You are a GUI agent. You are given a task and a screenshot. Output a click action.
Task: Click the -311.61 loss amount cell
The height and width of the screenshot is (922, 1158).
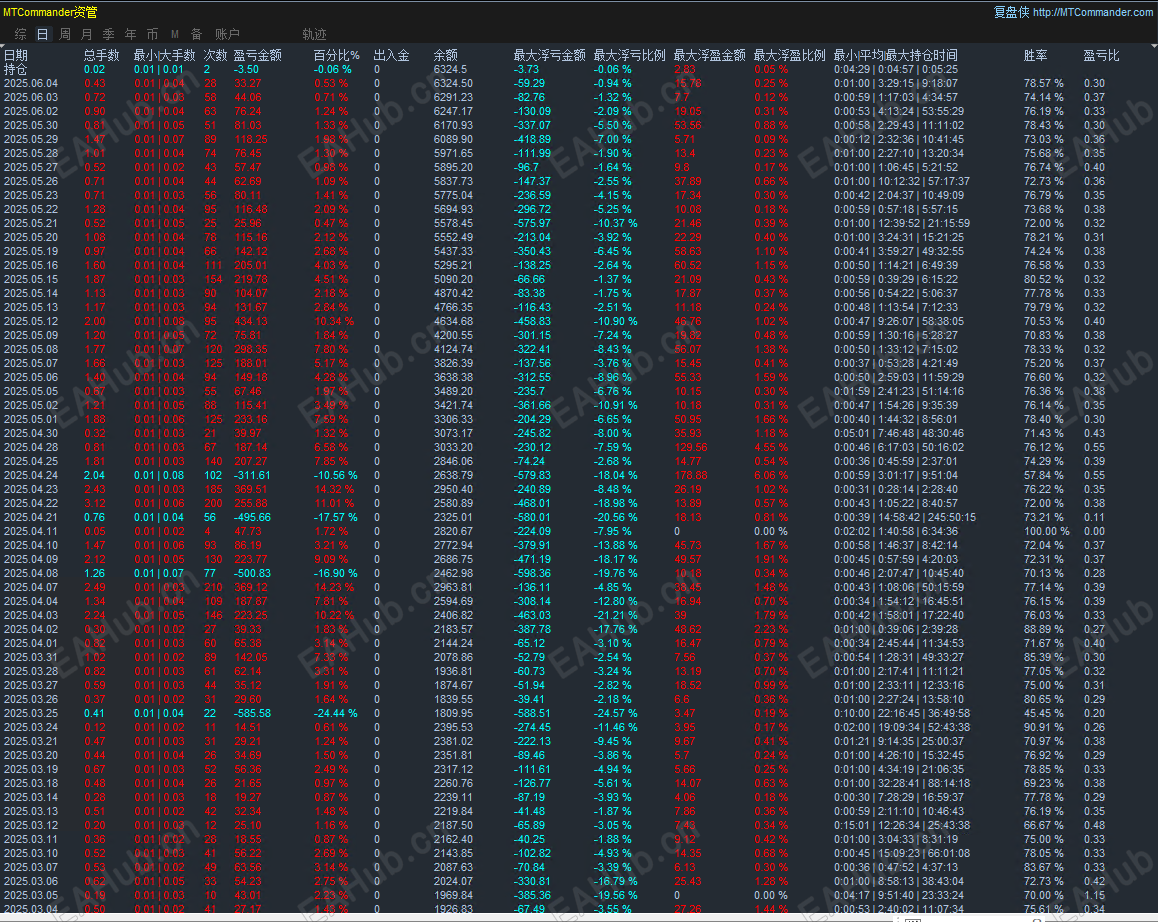[x=253, y=475]
